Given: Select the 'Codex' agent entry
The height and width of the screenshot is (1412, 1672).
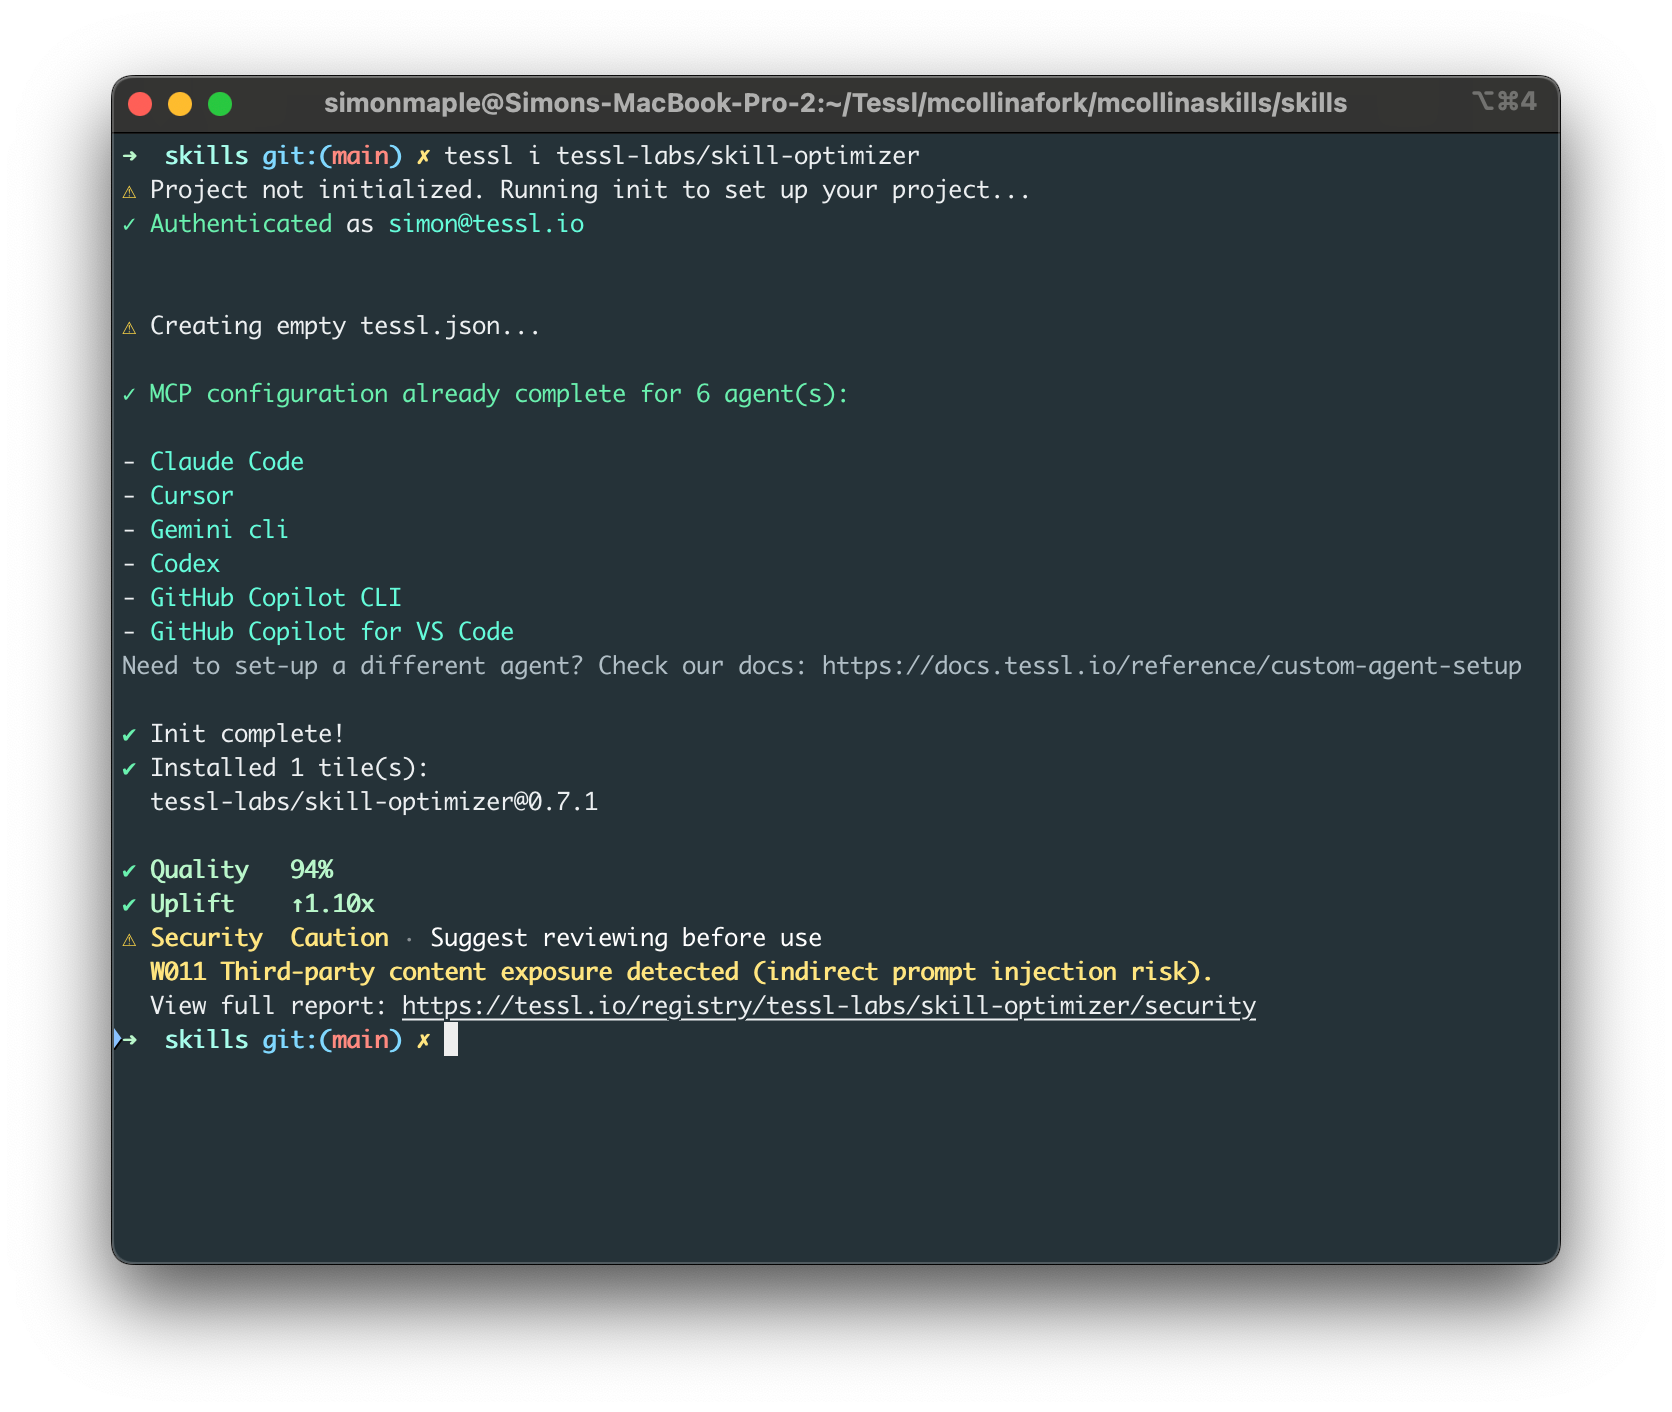Looking at the screenshot, I should (x=185, y=564).
